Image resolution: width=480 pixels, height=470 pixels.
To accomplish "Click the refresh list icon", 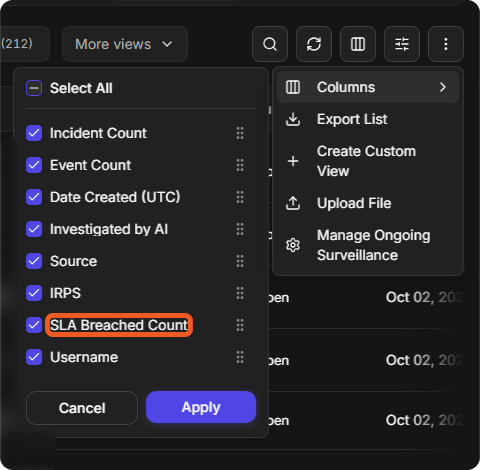I will (x=314, y=44).
